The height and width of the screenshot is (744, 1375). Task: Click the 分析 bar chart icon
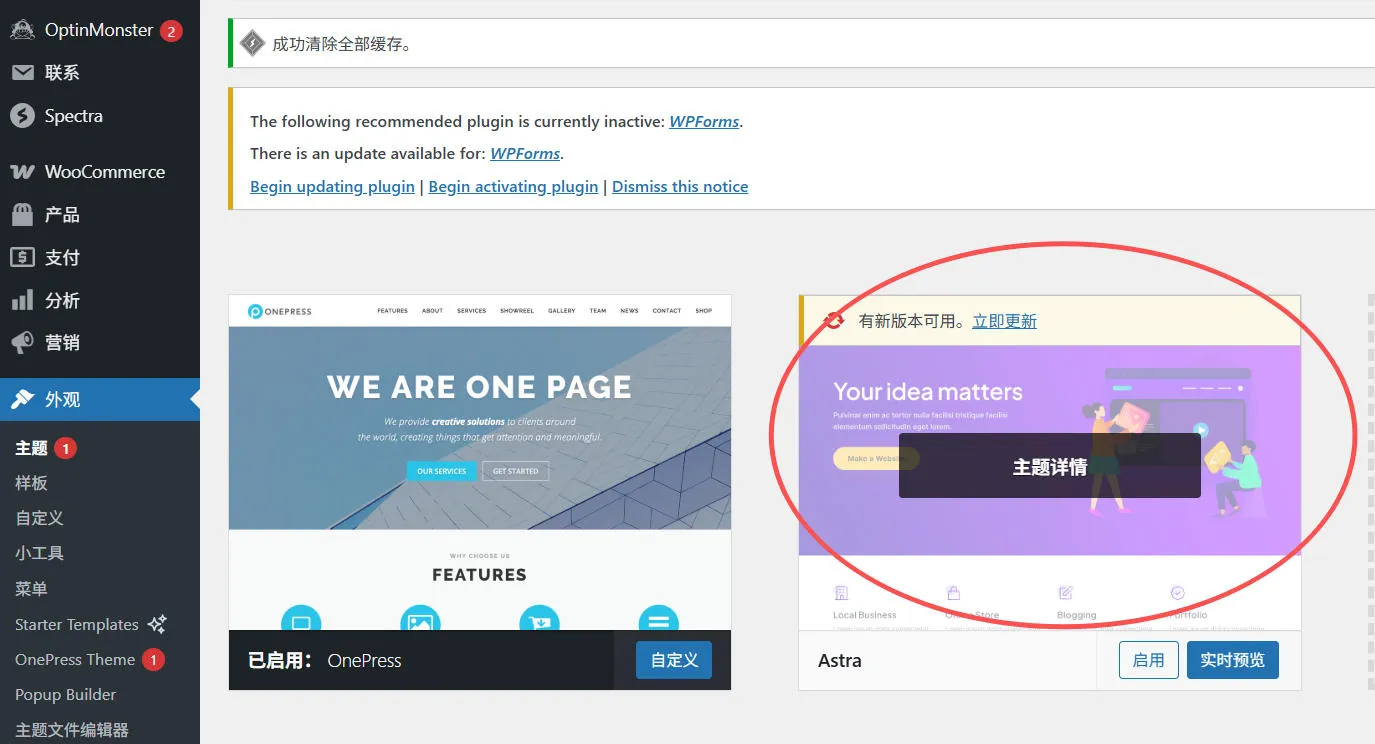pyautogui.click(x=22, y=301)
